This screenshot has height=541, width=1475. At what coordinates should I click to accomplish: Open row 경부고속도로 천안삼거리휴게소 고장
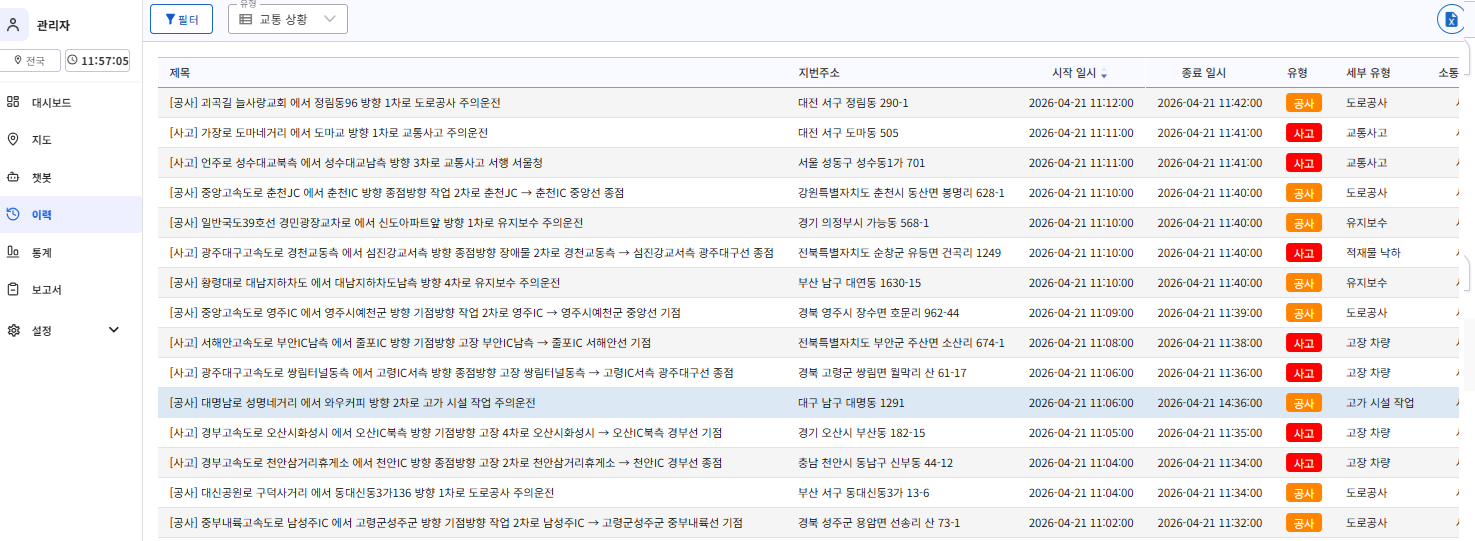tap(808, 463)
